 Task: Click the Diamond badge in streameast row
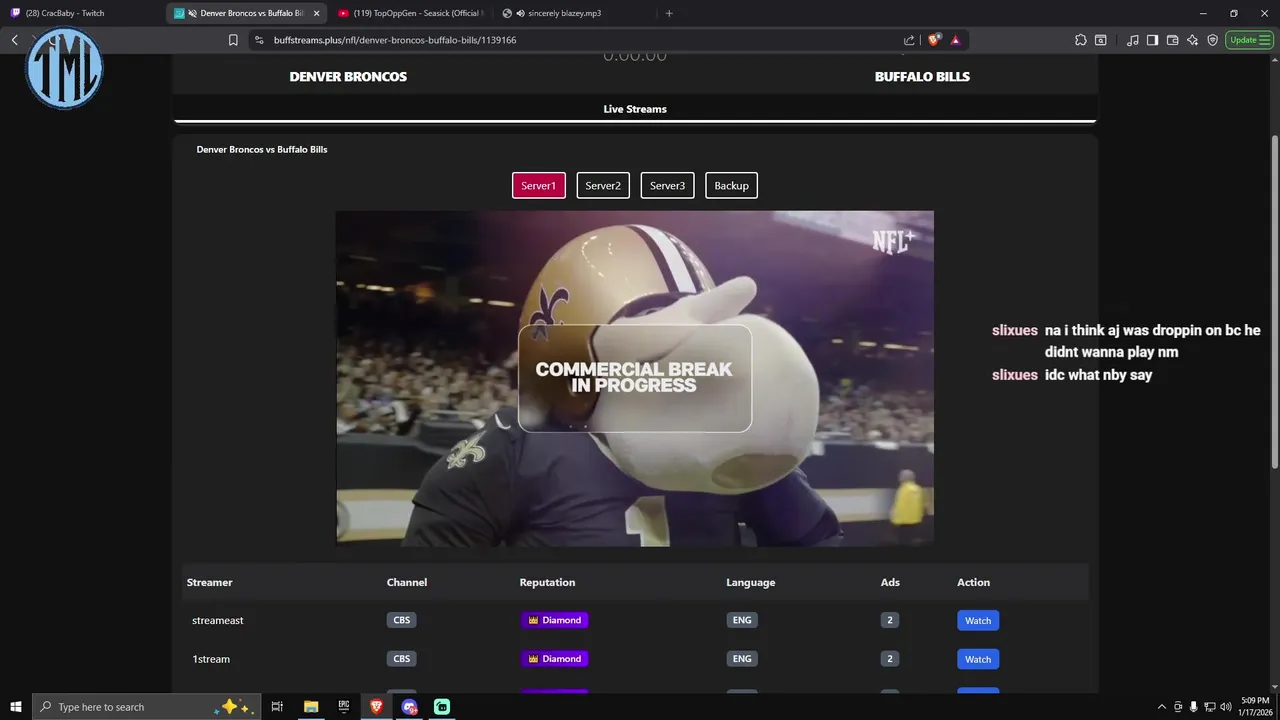tap(555, 620)
